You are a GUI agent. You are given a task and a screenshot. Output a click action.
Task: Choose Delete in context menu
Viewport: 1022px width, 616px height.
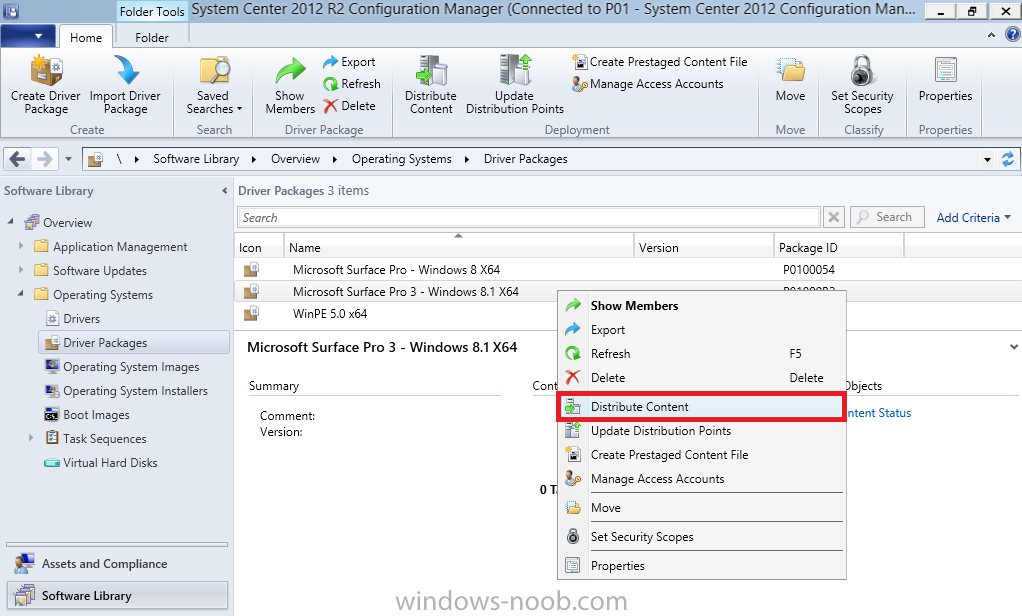(x=701, y=378)
